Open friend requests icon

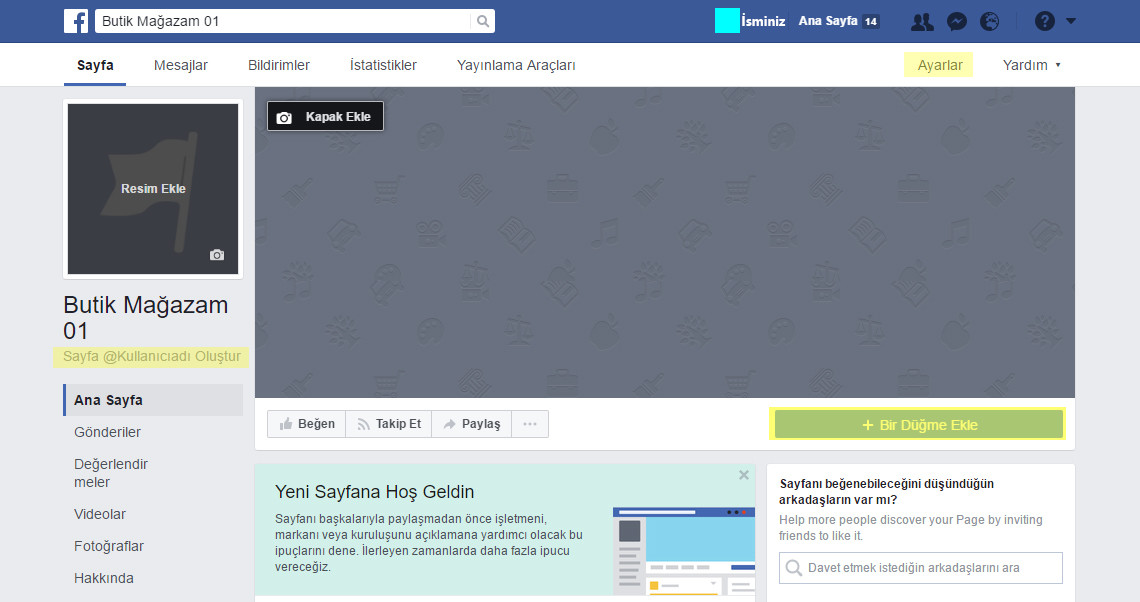click(922, 22)
